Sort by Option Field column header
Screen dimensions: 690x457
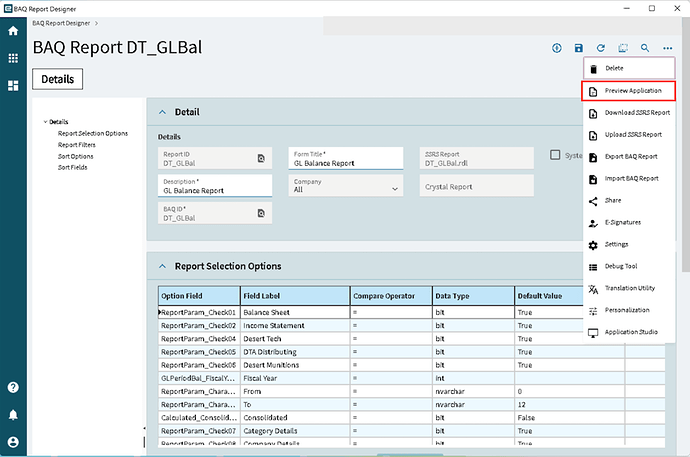tap(199, 296)
